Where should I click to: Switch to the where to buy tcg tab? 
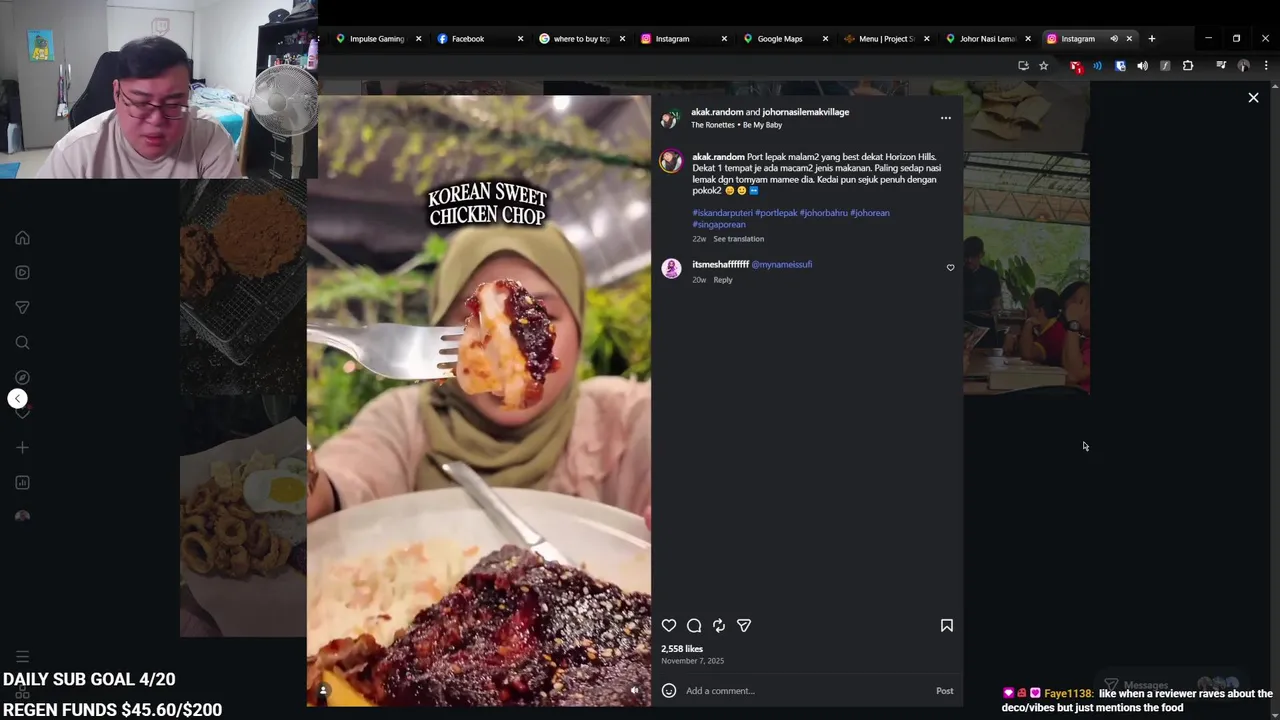(581, 39)
